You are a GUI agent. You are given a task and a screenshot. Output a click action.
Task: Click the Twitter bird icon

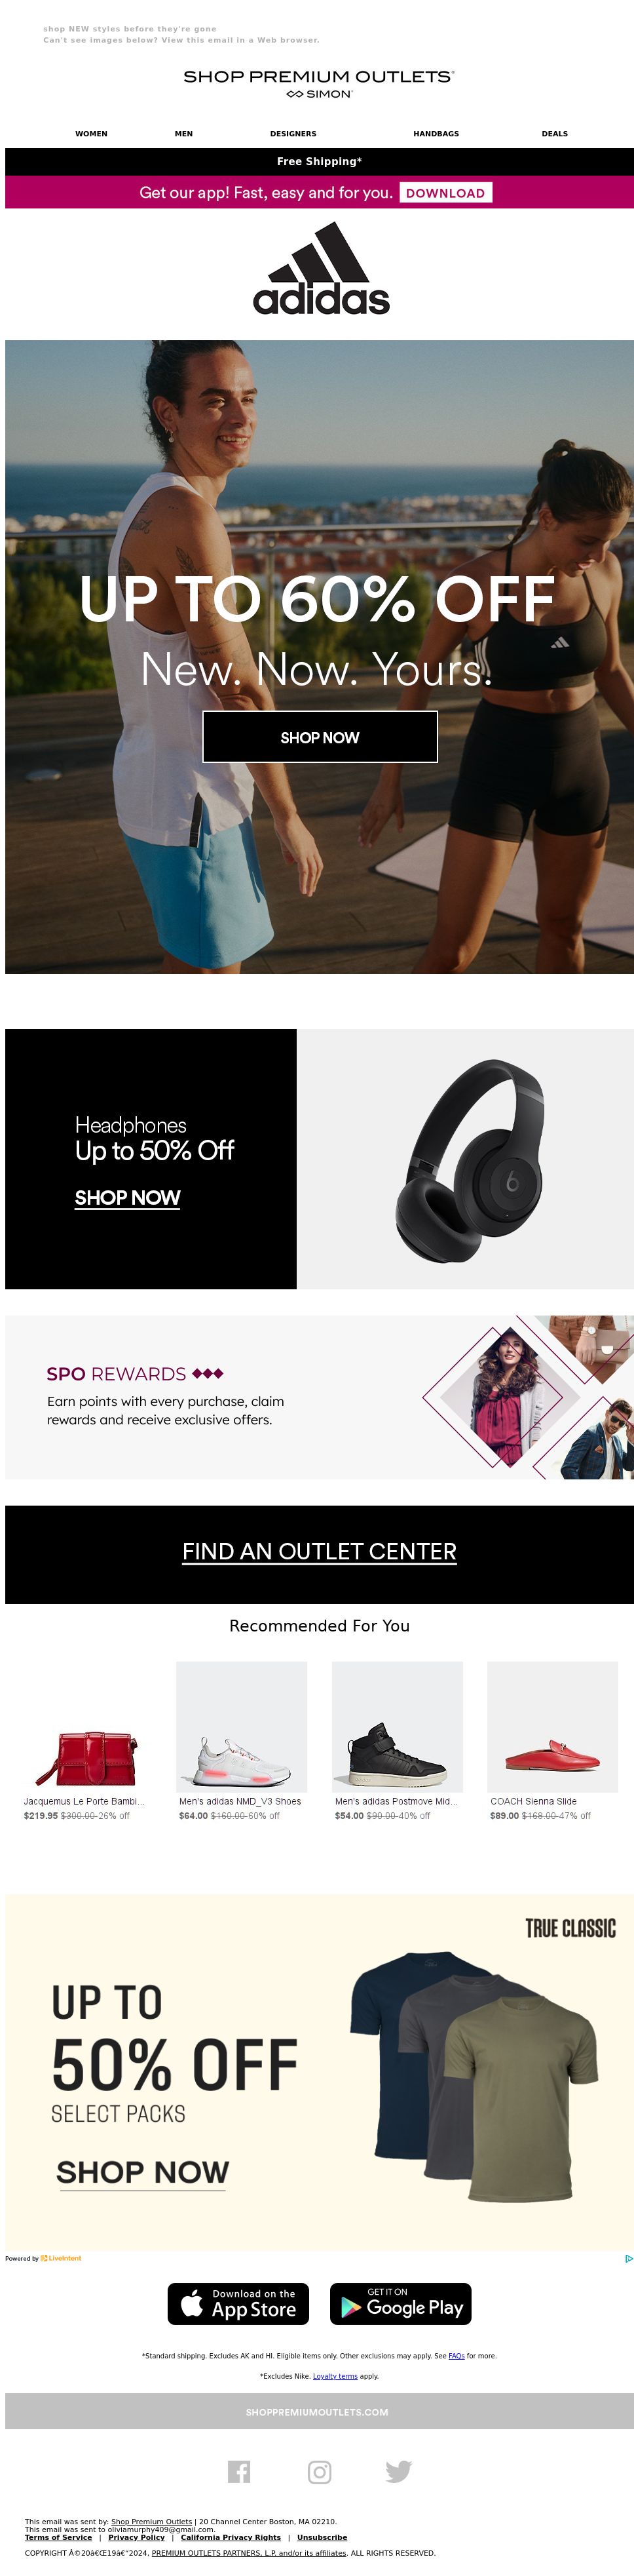tap(398, 2472)
